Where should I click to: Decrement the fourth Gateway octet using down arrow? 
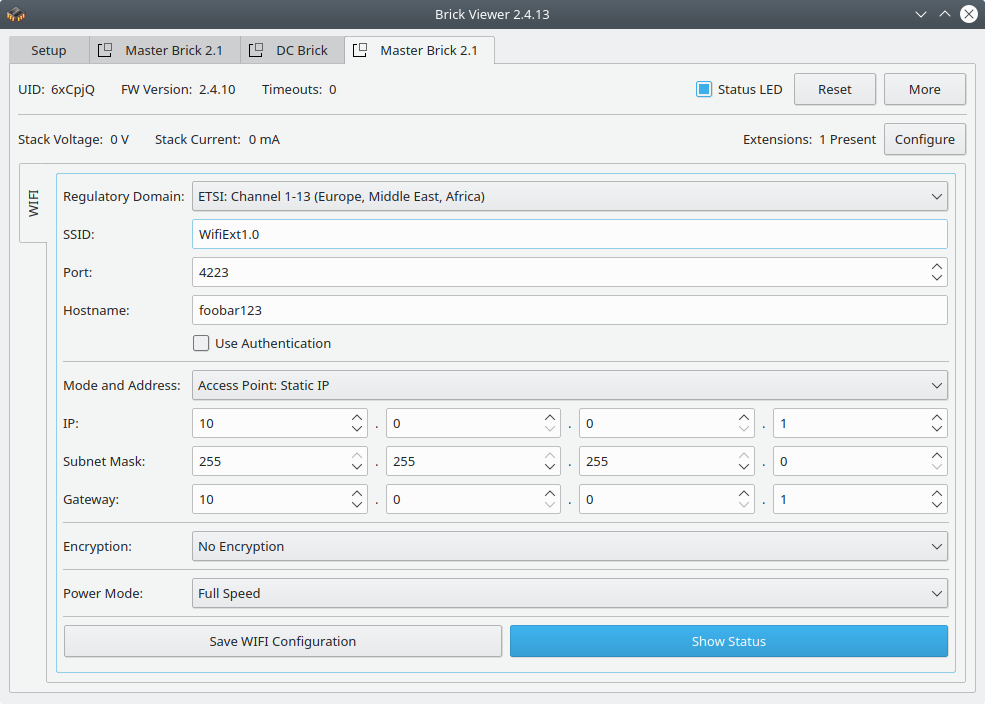[x=937, y=505]
